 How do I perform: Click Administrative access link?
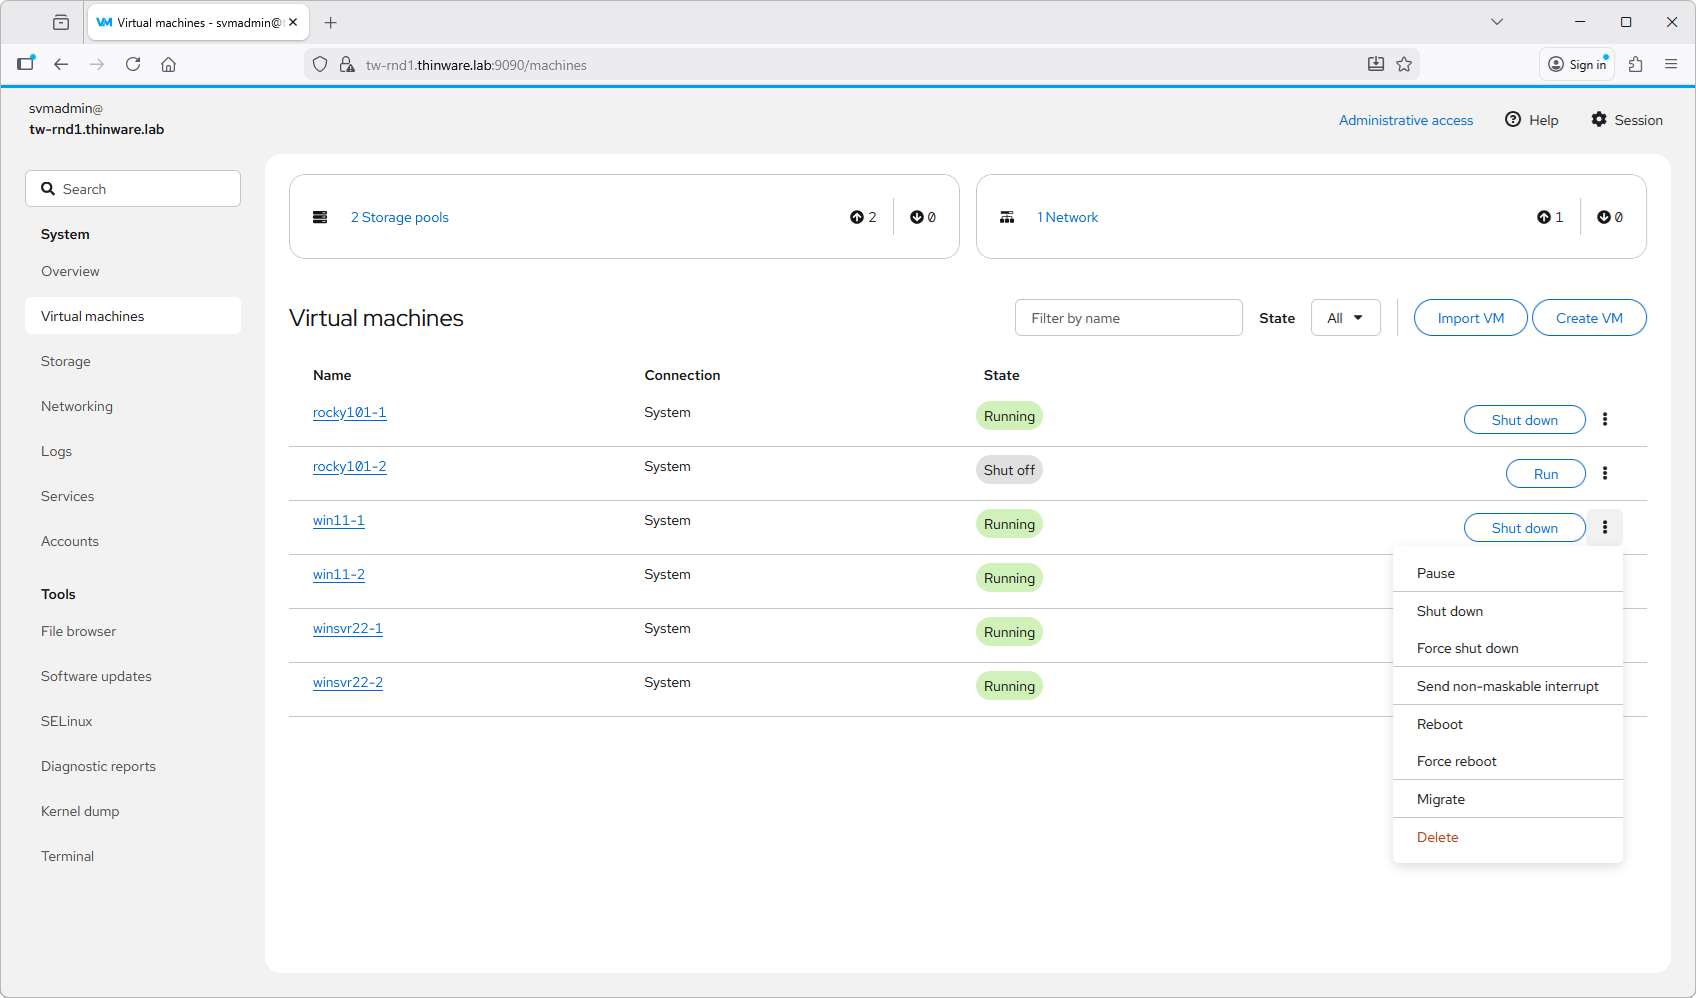(1405, 120)
